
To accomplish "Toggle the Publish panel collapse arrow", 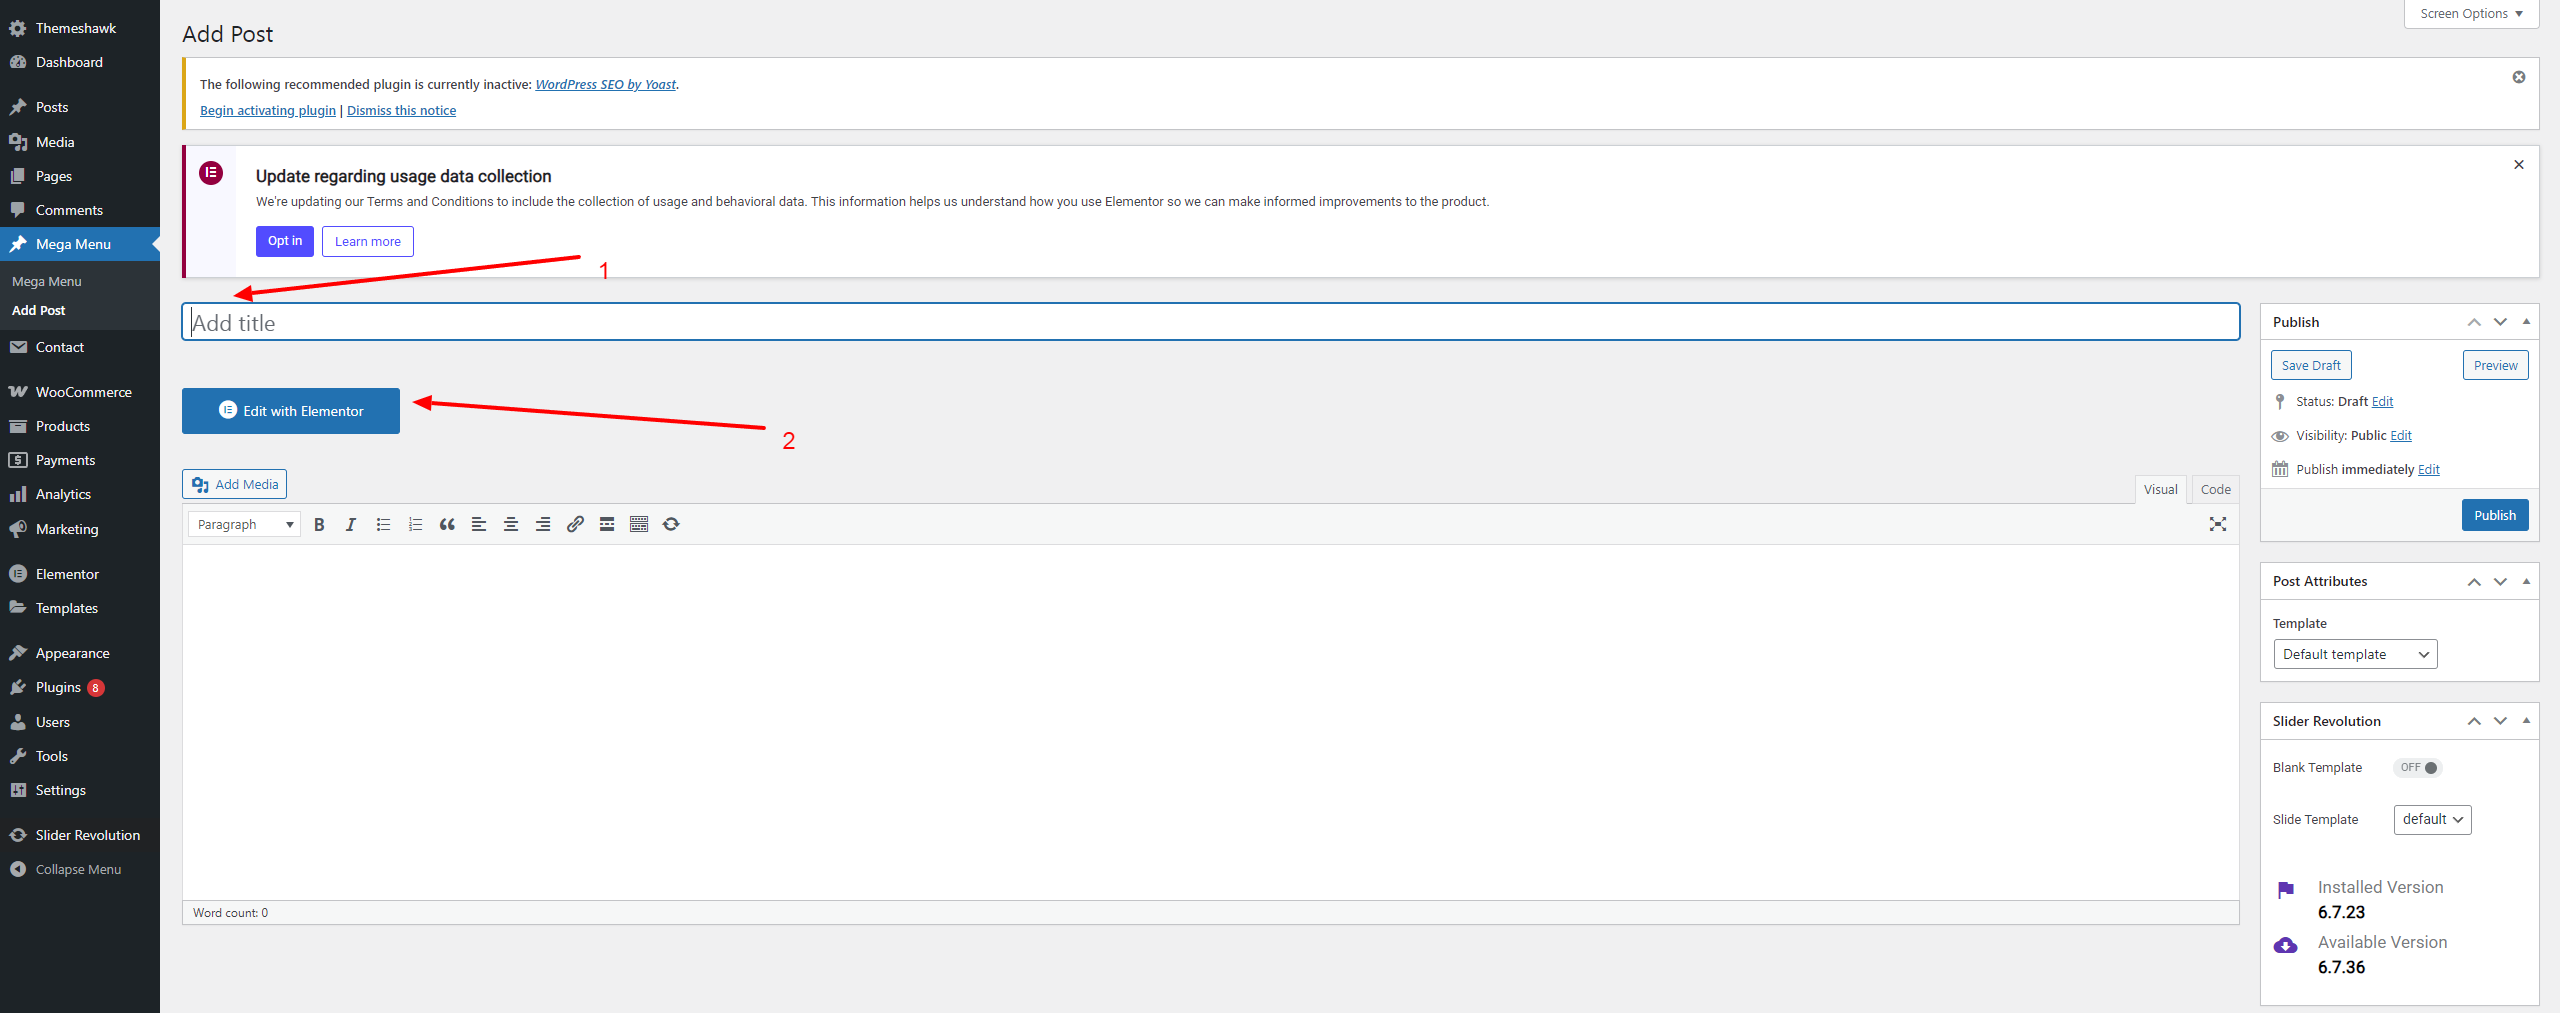I will coord(2526,322).
